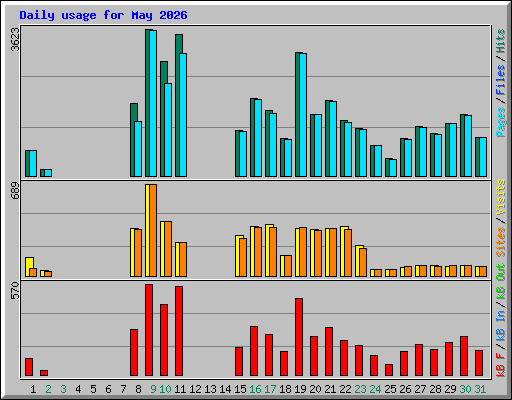
Task: Click the green day 24 axis label
Action: pos(375,389)
